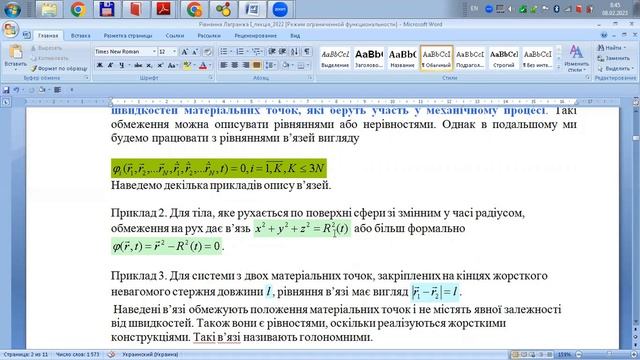Toggle justified alignment button
The image size is (640, 360).
256,65
